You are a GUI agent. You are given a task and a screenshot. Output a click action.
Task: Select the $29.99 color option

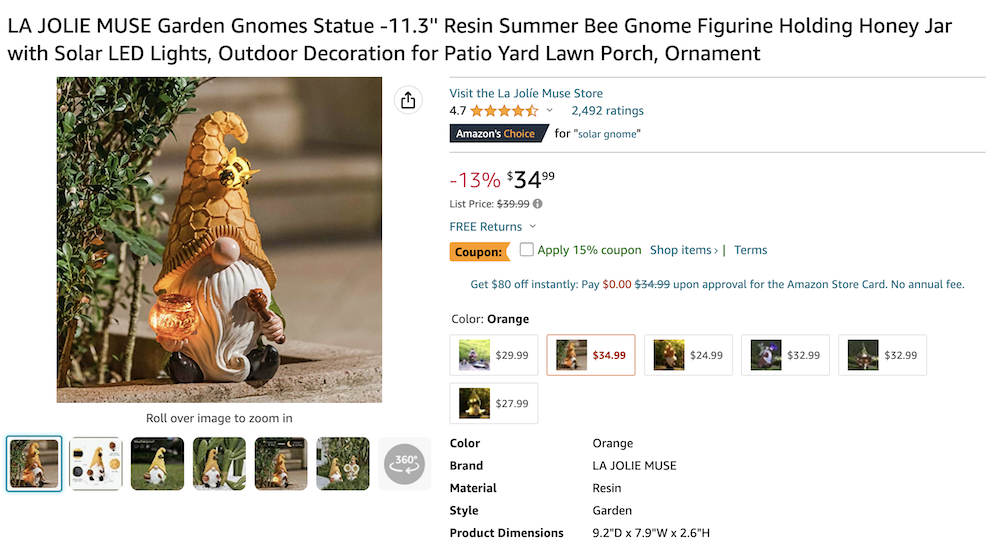[x=494, y=355]
